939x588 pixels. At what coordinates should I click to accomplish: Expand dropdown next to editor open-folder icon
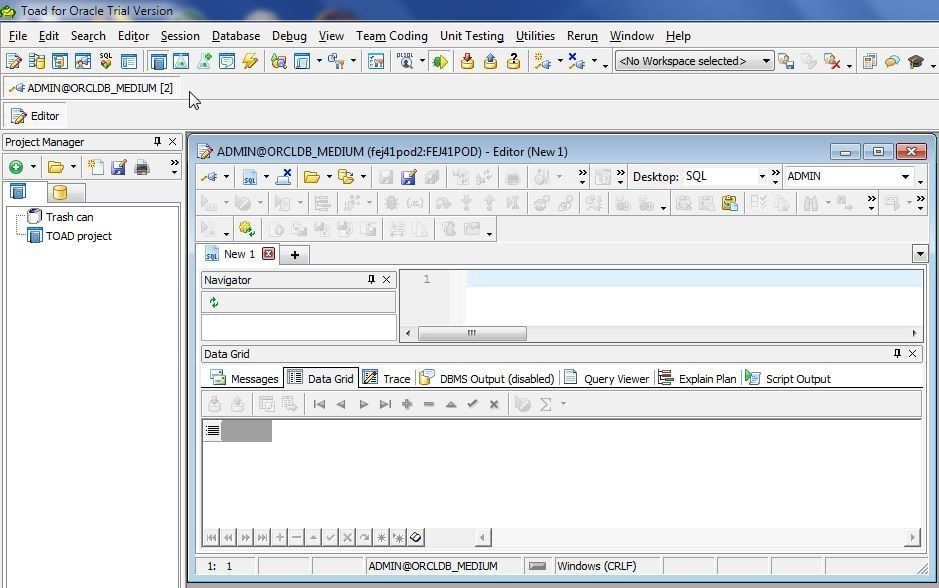click(x=329, y=177)
